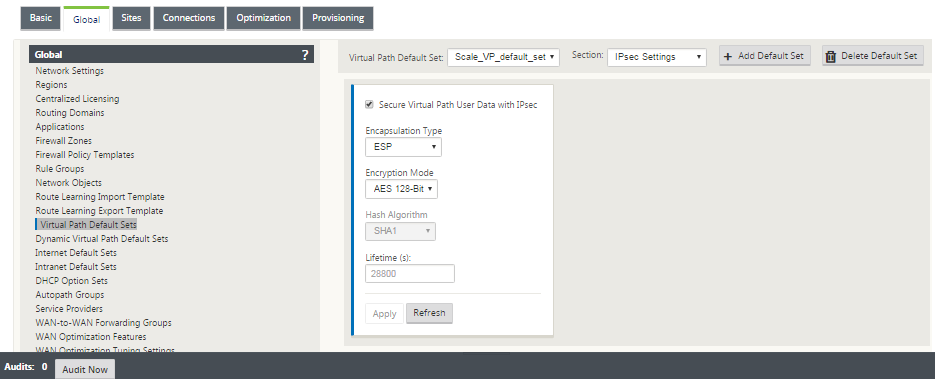Select Service Providers item
The width and height of the screenshot is (935, 381).
pyautogui.click(x=69, y=309)
